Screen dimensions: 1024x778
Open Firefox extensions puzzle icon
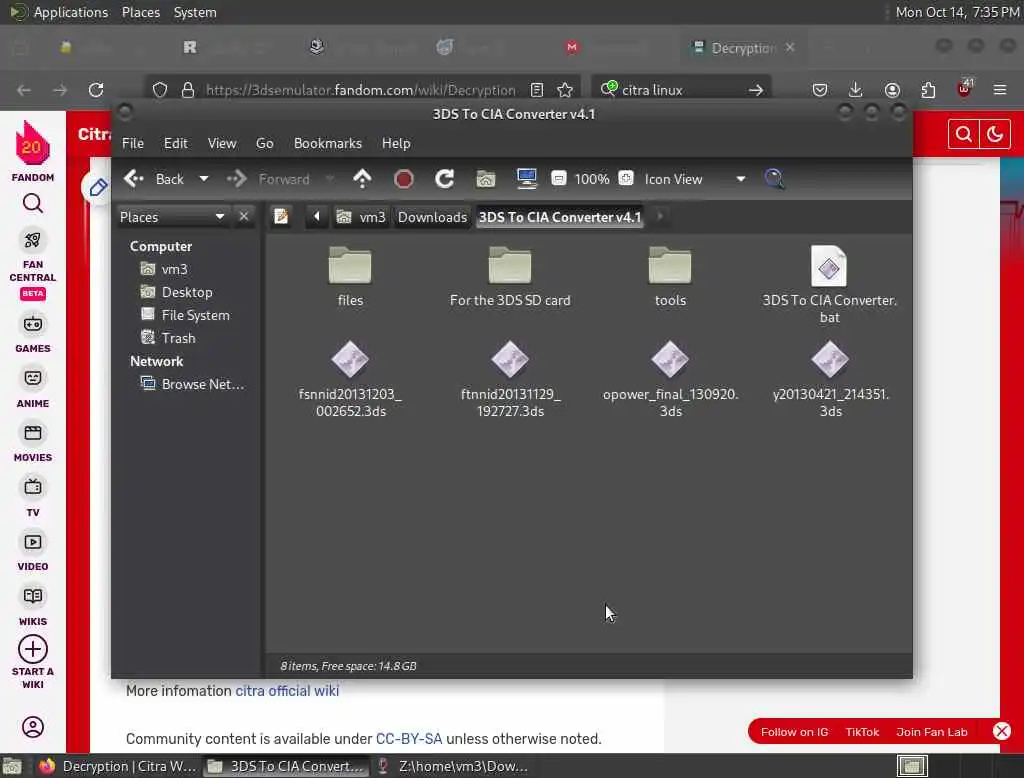pos(928,89)
